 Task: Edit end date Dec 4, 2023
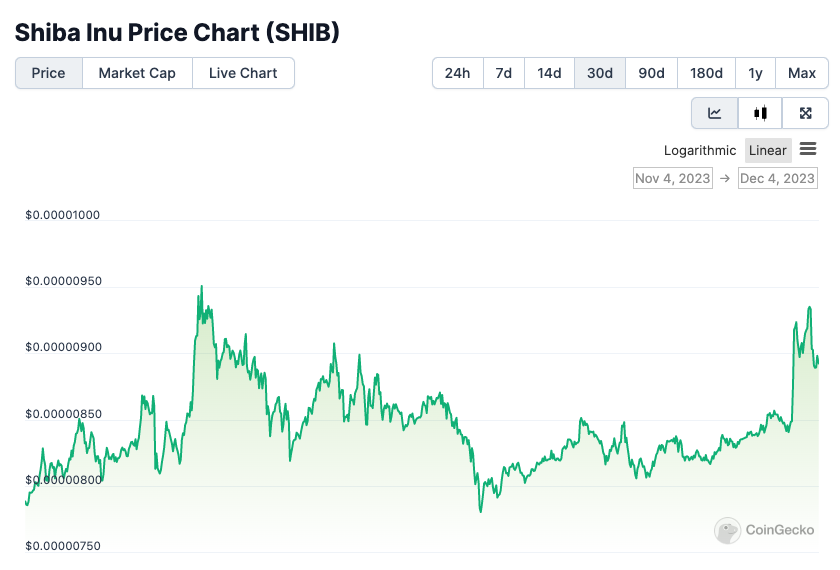777,178
